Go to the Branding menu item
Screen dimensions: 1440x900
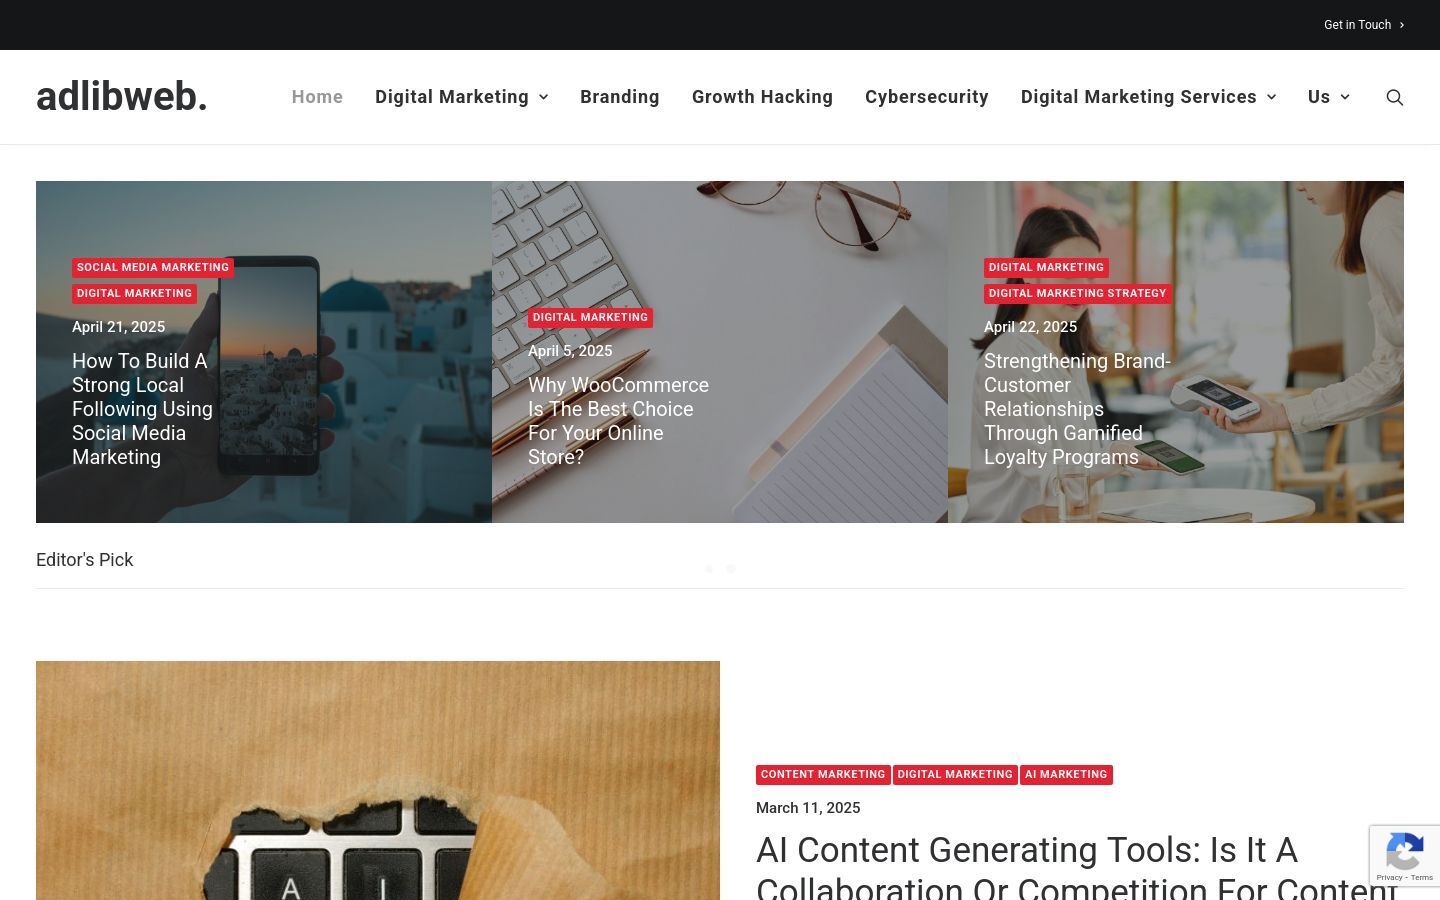coord(620,97)
